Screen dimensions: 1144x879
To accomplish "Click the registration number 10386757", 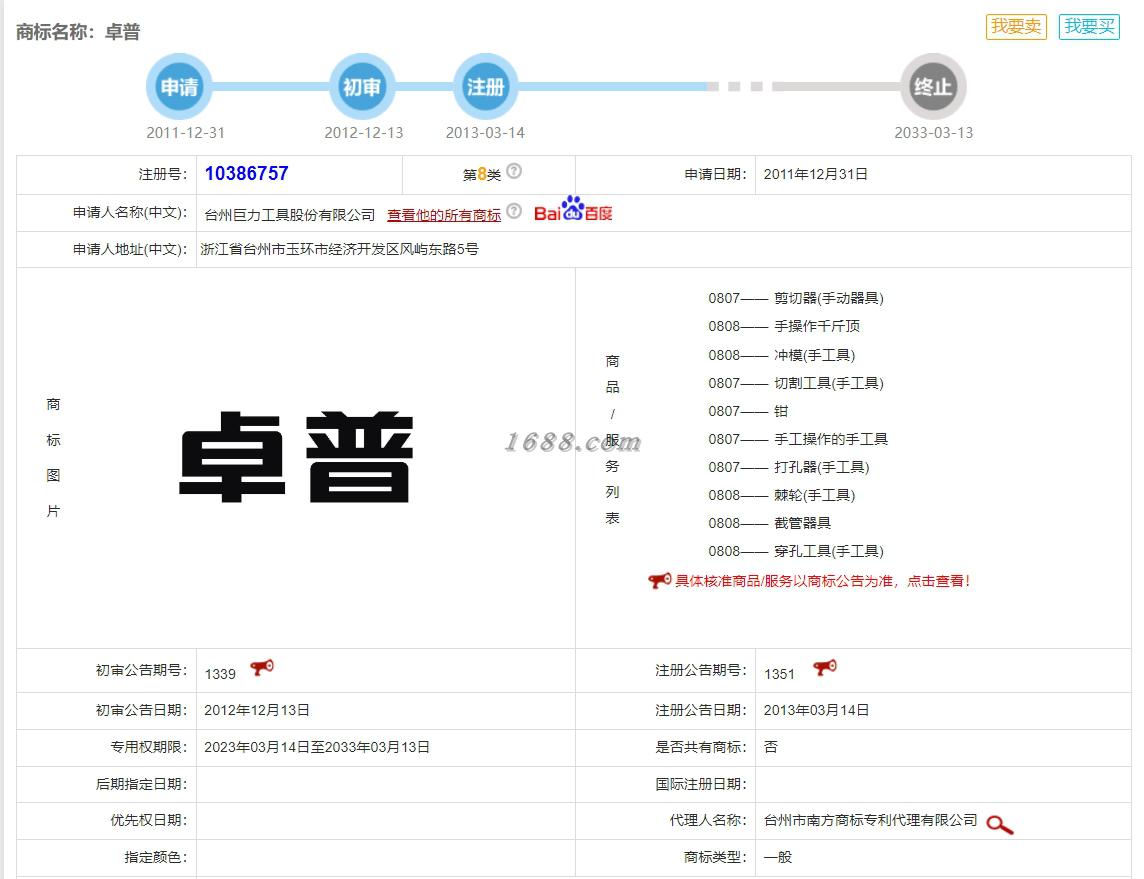I will [247, 174].
